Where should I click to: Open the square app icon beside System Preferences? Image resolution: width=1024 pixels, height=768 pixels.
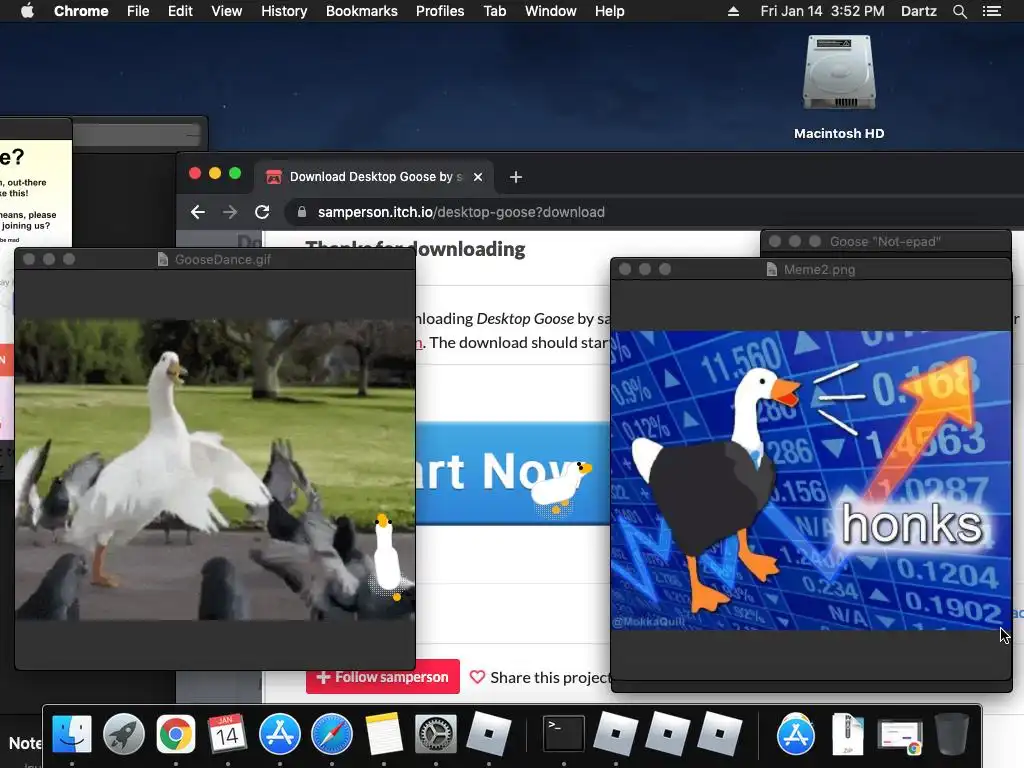(x=488, y=734)
